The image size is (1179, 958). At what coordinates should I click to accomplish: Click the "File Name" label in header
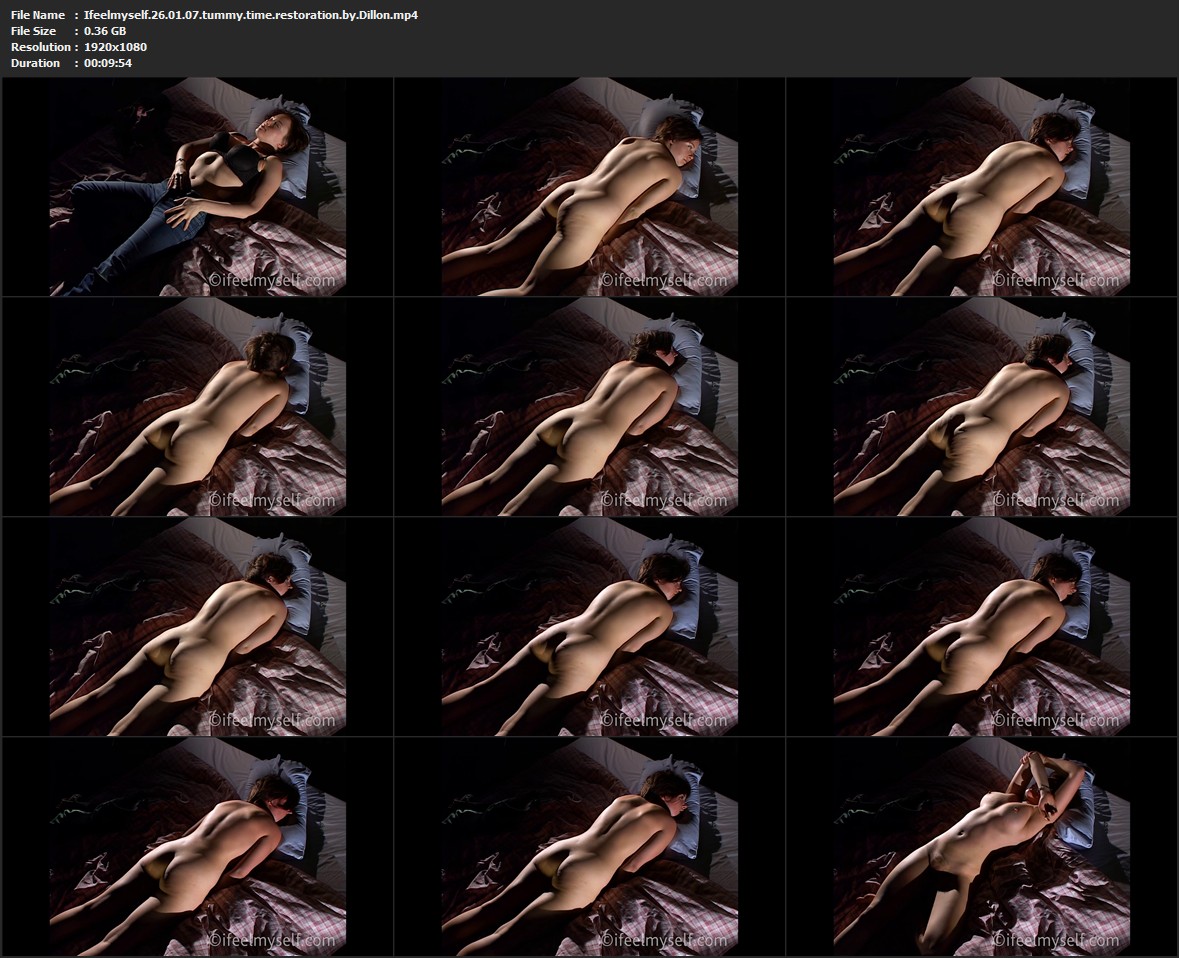[38, 15]
